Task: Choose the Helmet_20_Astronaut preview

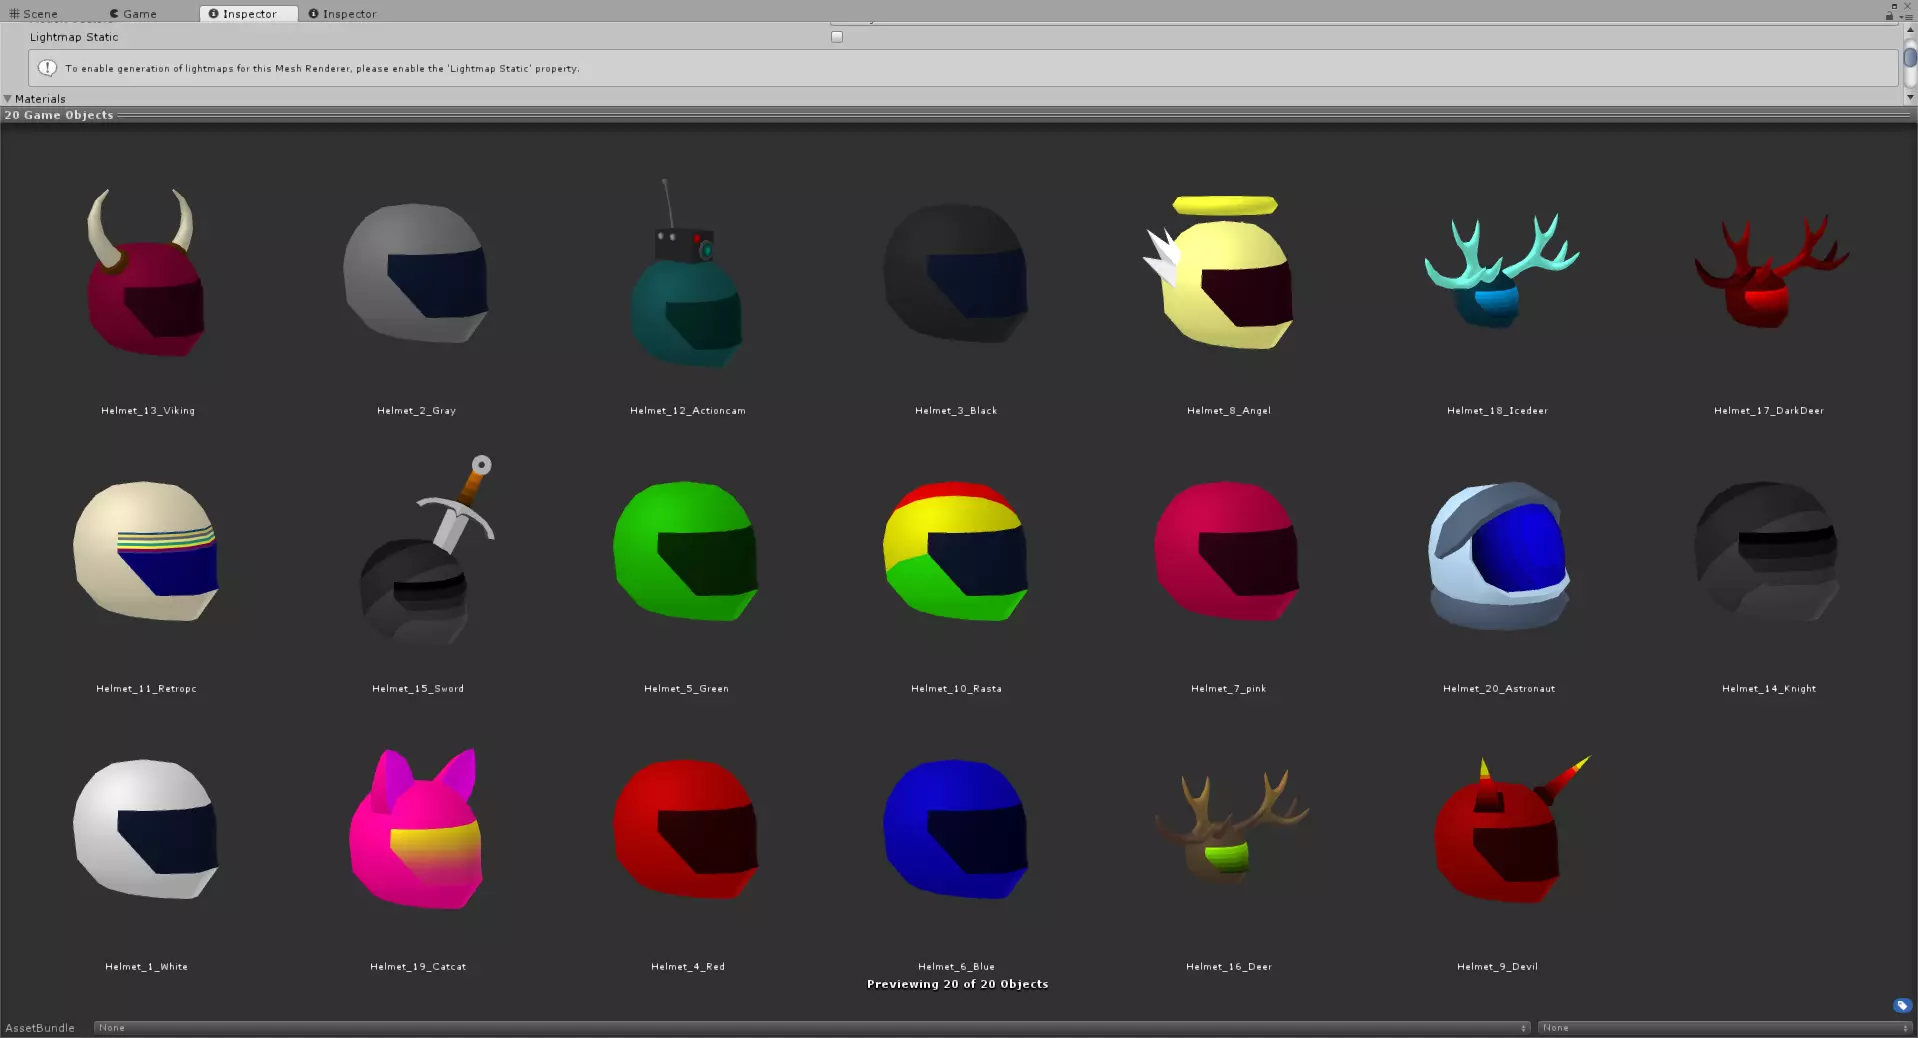Action: click(x=1498, y=555)
